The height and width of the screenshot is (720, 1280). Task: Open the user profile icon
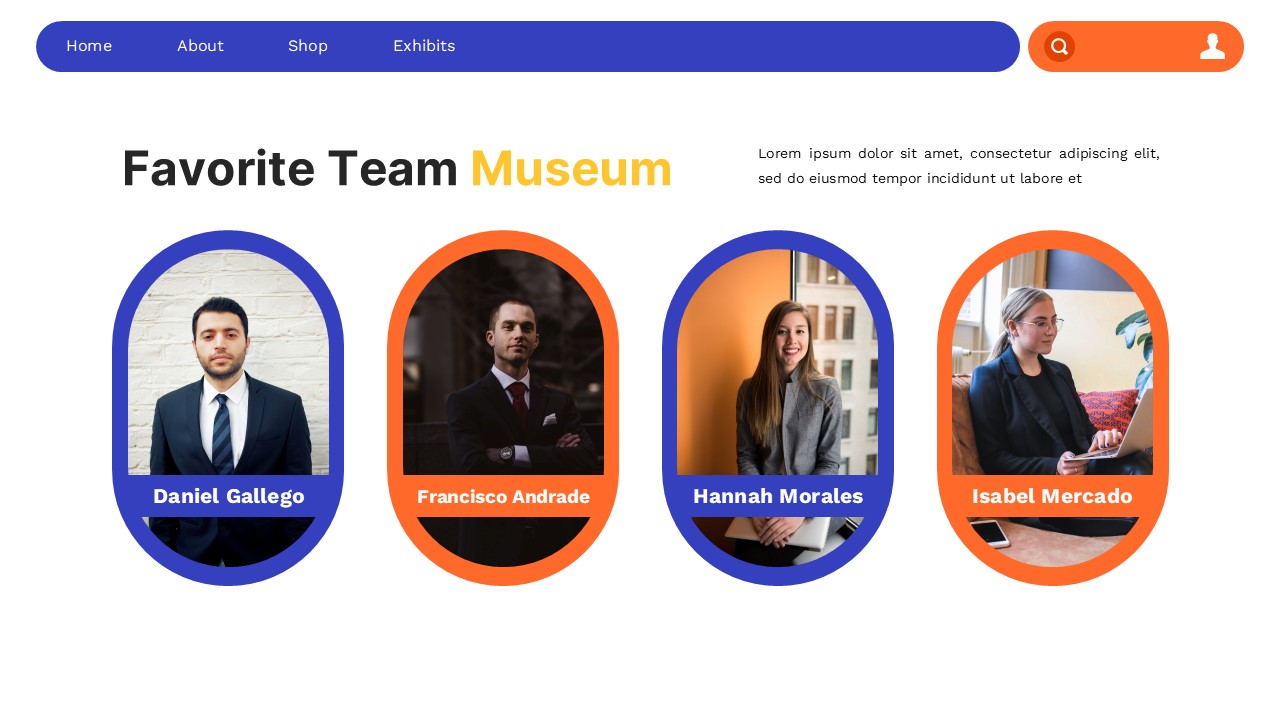[x=1213, y=46]
